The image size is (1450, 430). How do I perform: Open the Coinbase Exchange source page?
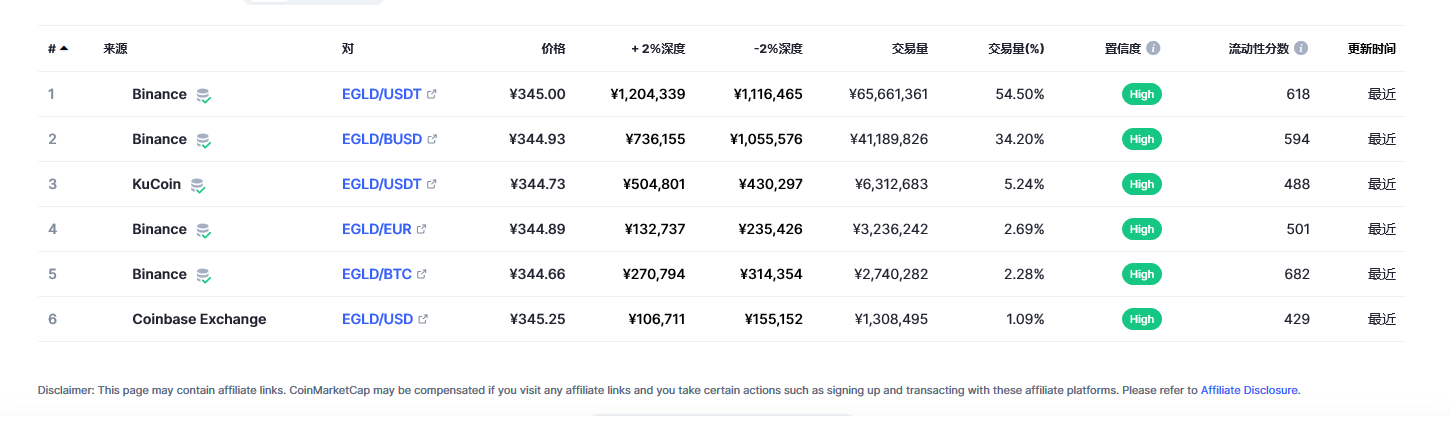[199, 319]
